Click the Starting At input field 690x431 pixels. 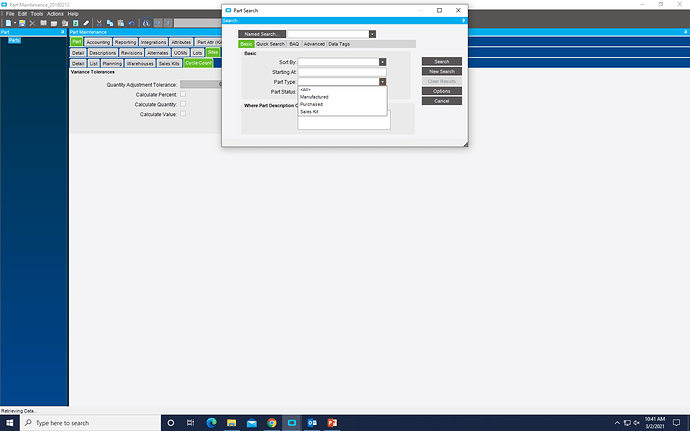[x=342, y=72]
